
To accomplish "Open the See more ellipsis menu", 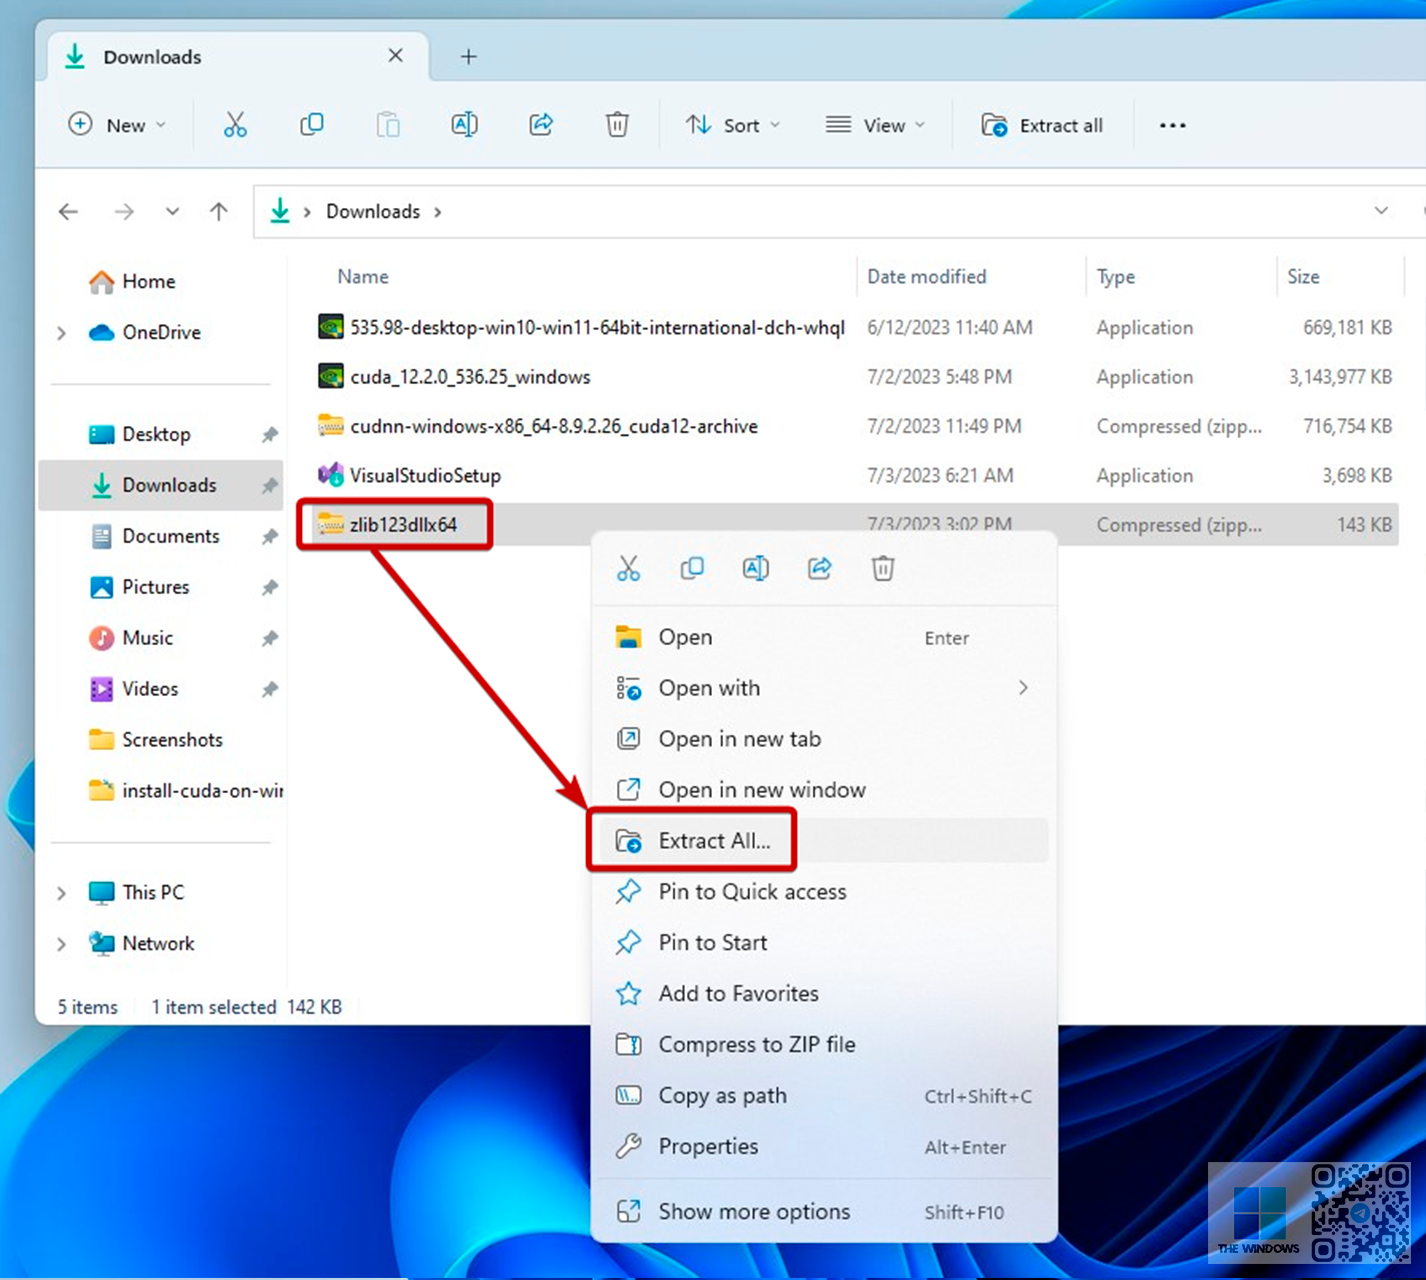I will [1173, 125].
